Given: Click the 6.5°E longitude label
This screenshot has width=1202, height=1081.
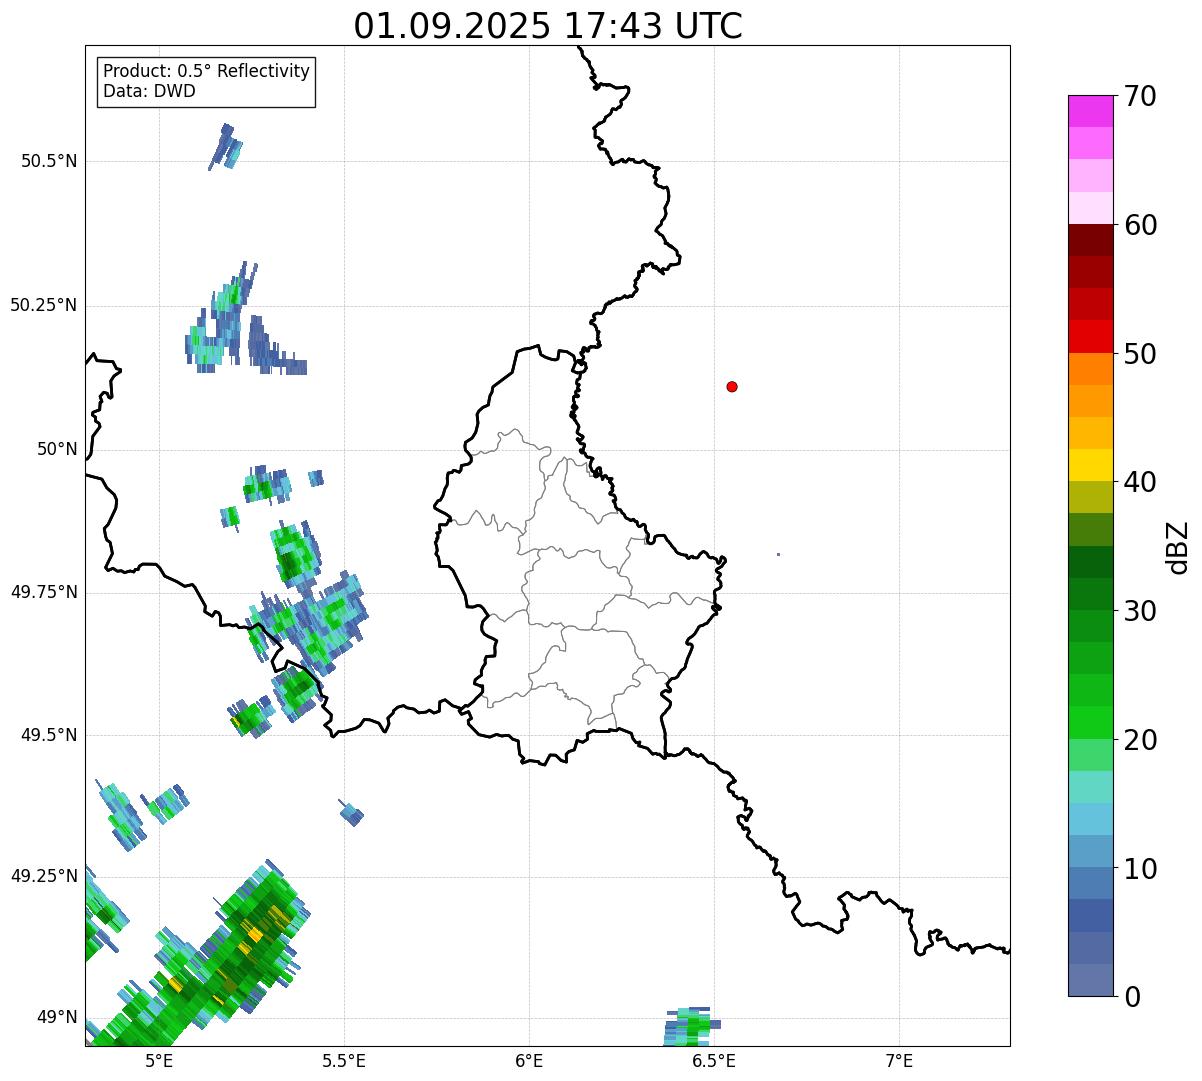Looking at the screenshot, I should click(x=714, y=1061).
